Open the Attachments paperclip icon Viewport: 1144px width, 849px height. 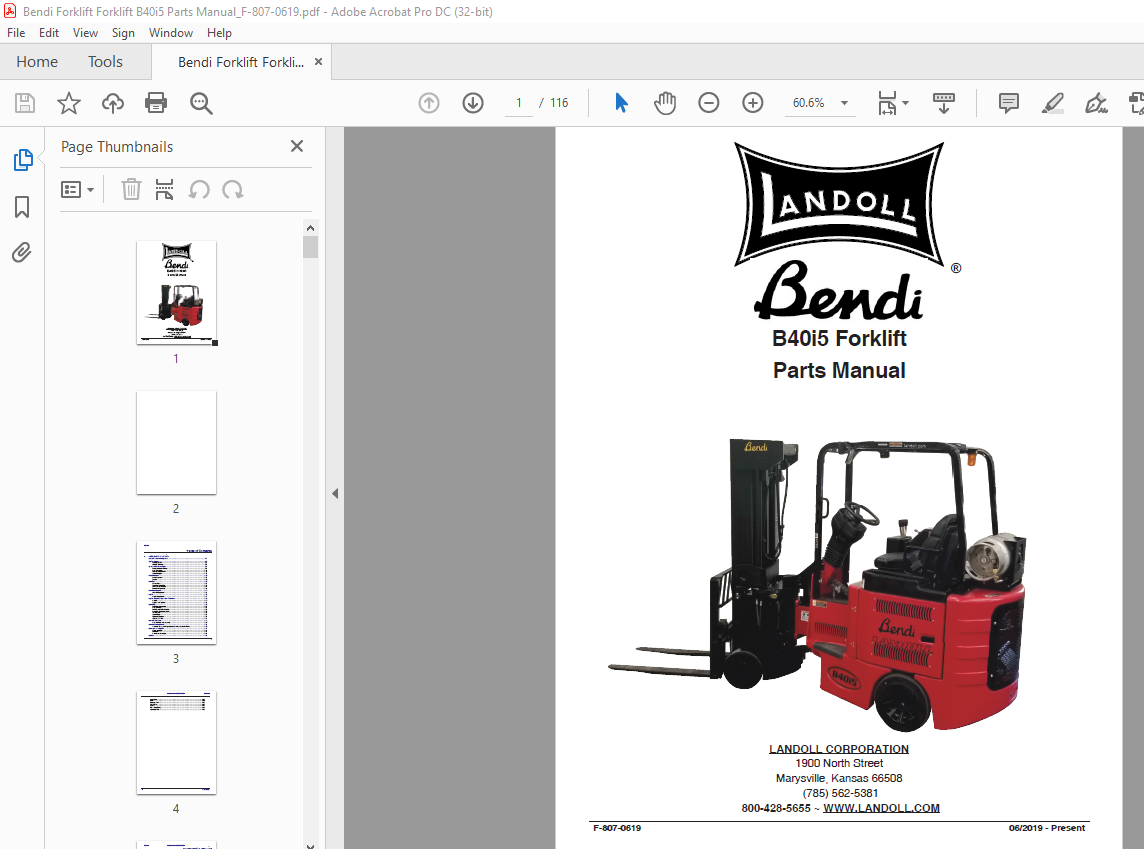click(22, 252)
